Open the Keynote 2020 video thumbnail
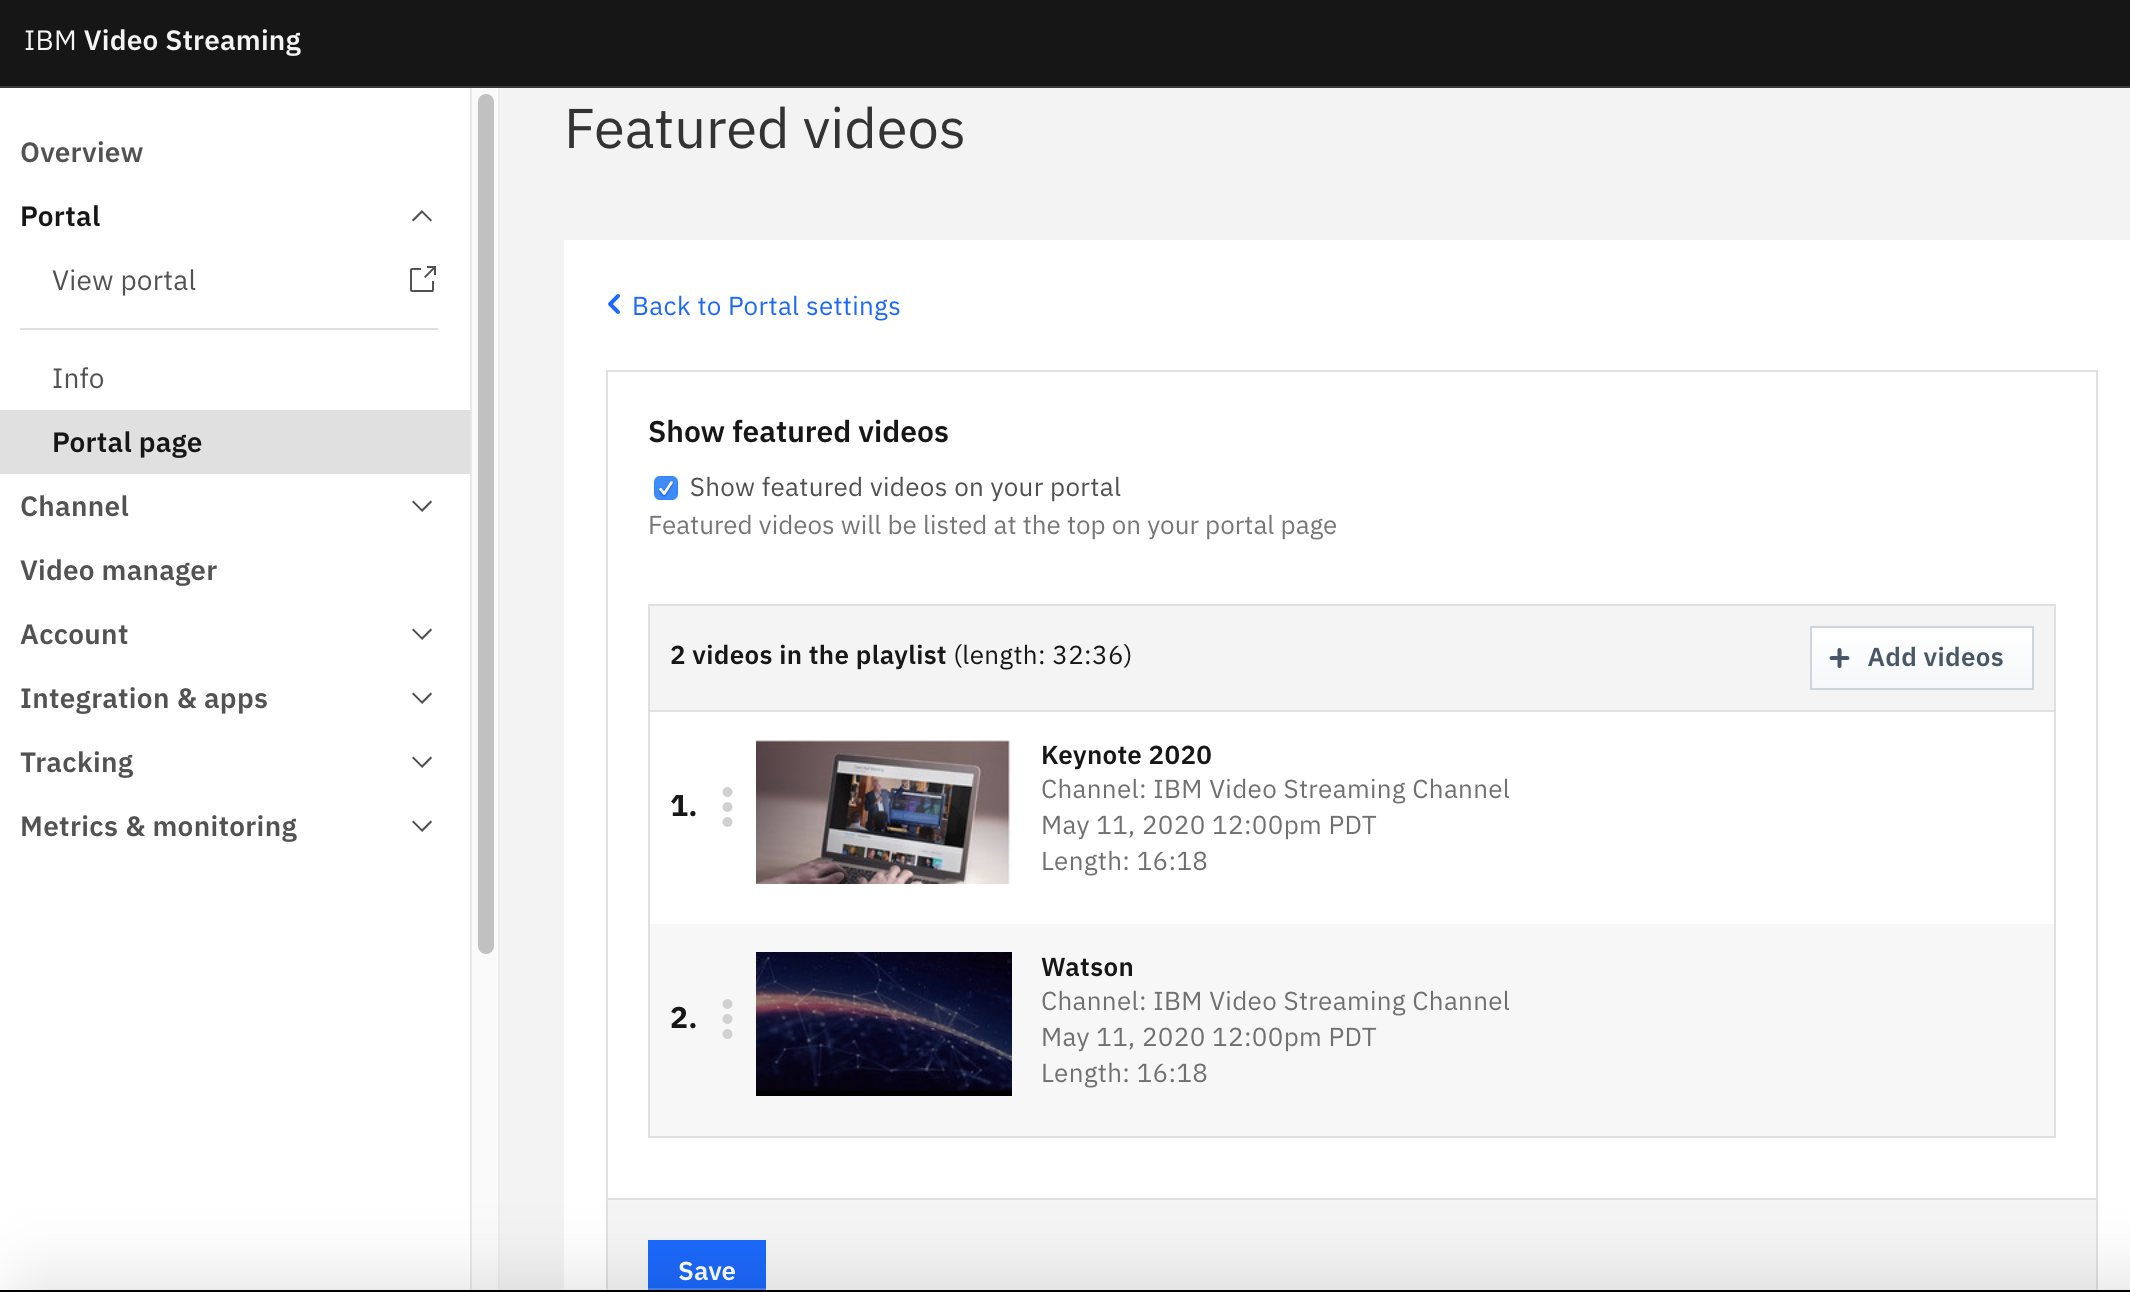This screenshot has width=2130, height=1292. [x=882, y=812]
